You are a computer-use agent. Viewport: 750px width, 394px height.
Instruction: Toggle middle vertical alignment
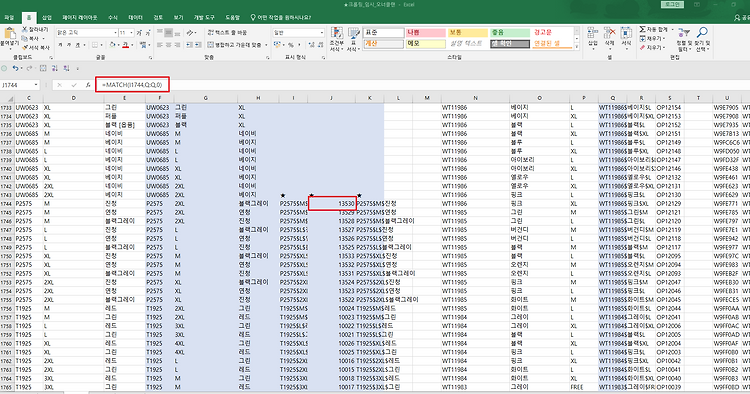point(168,33)
